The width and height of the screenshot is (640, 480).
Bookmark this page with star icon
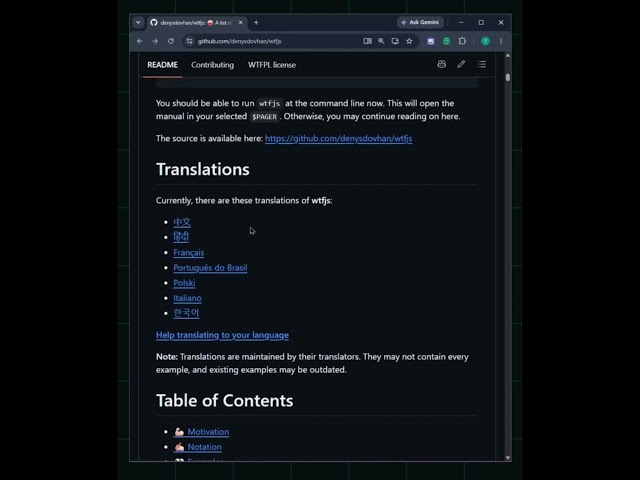click(x=409, y=41)
